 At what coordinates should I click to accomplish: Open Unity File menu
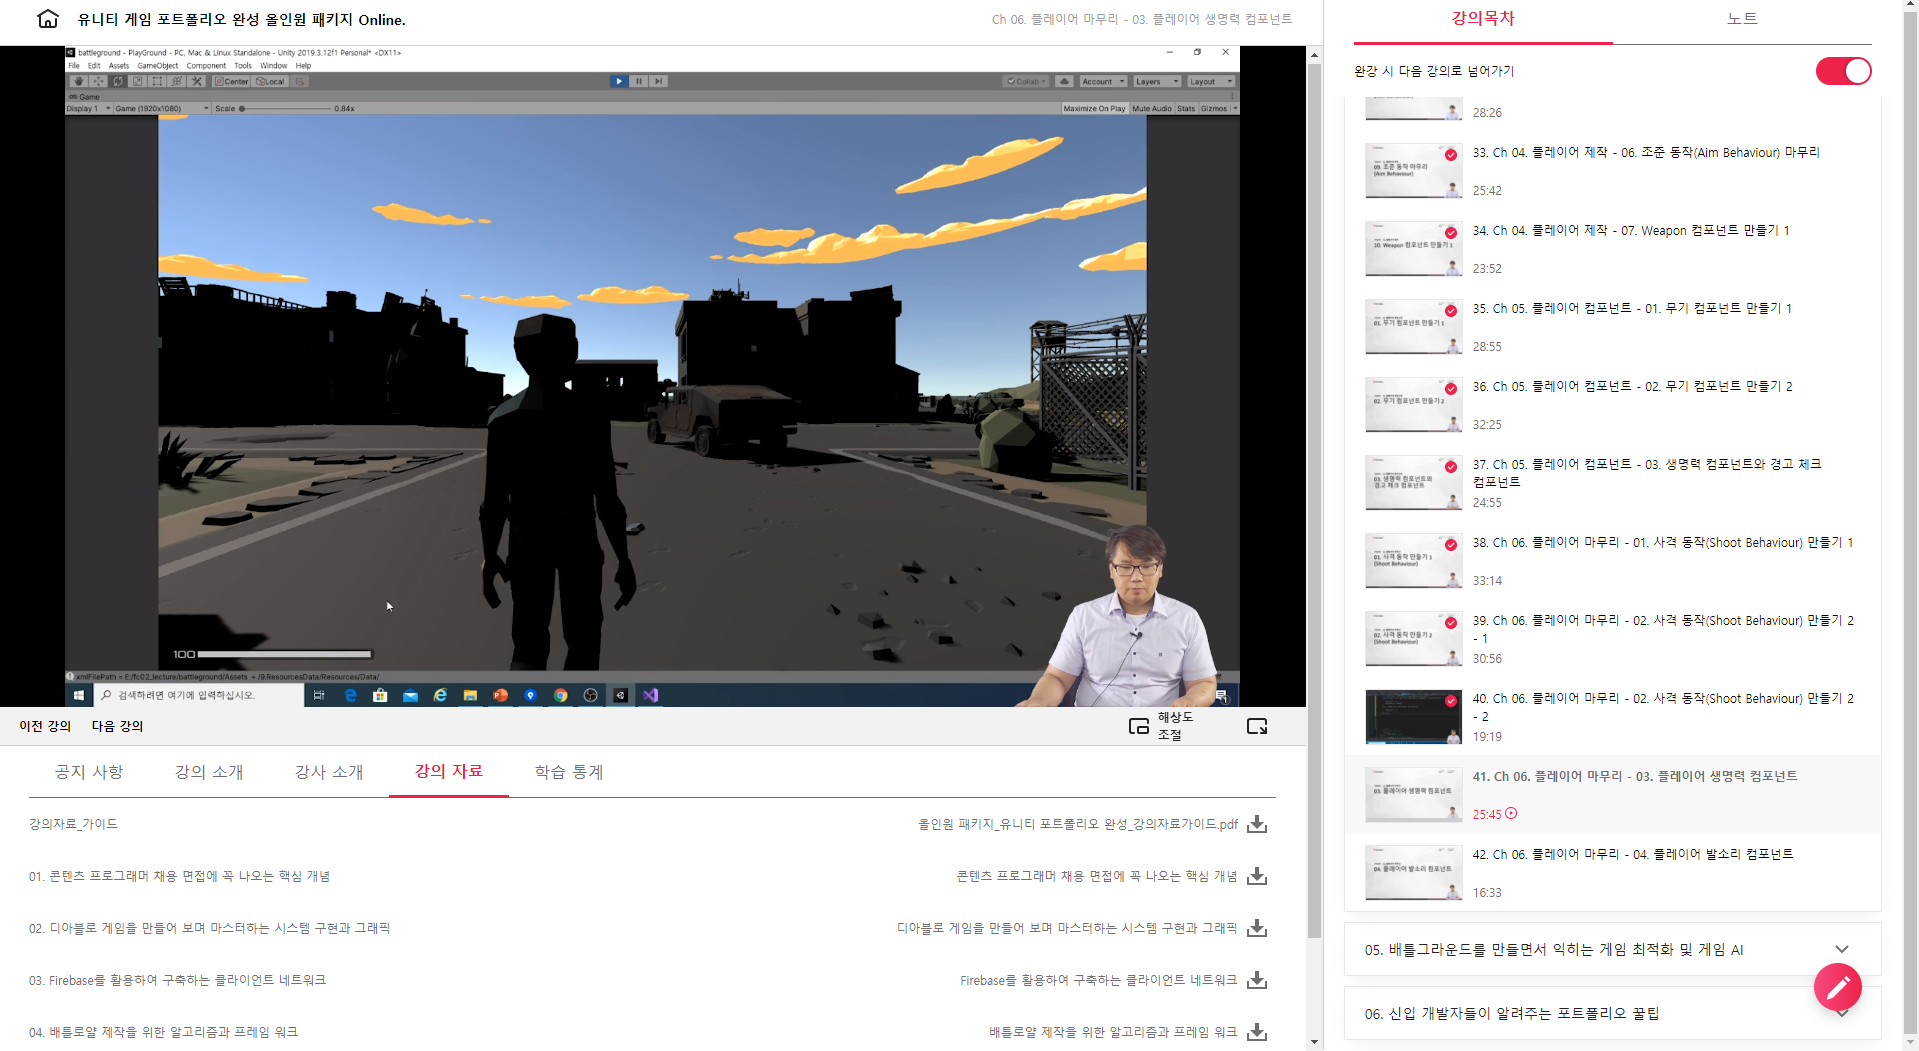[x=74, y=66]
